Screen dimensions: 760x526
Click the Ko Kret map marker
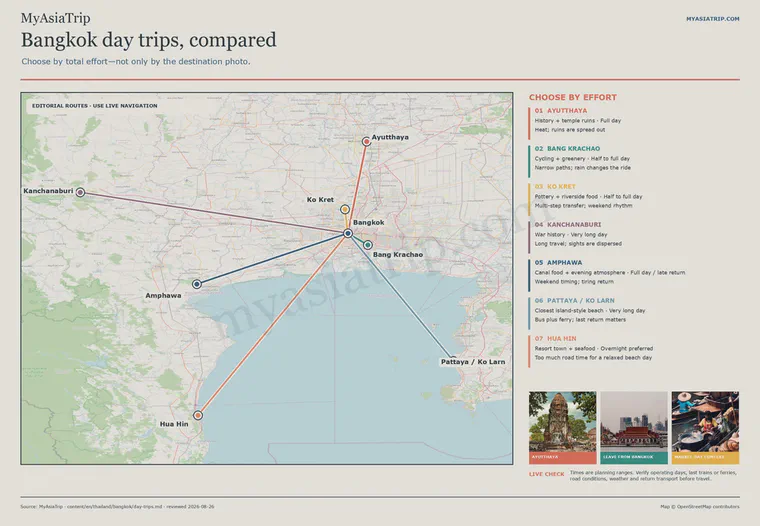pyautogui.click(x=345, y=209)
